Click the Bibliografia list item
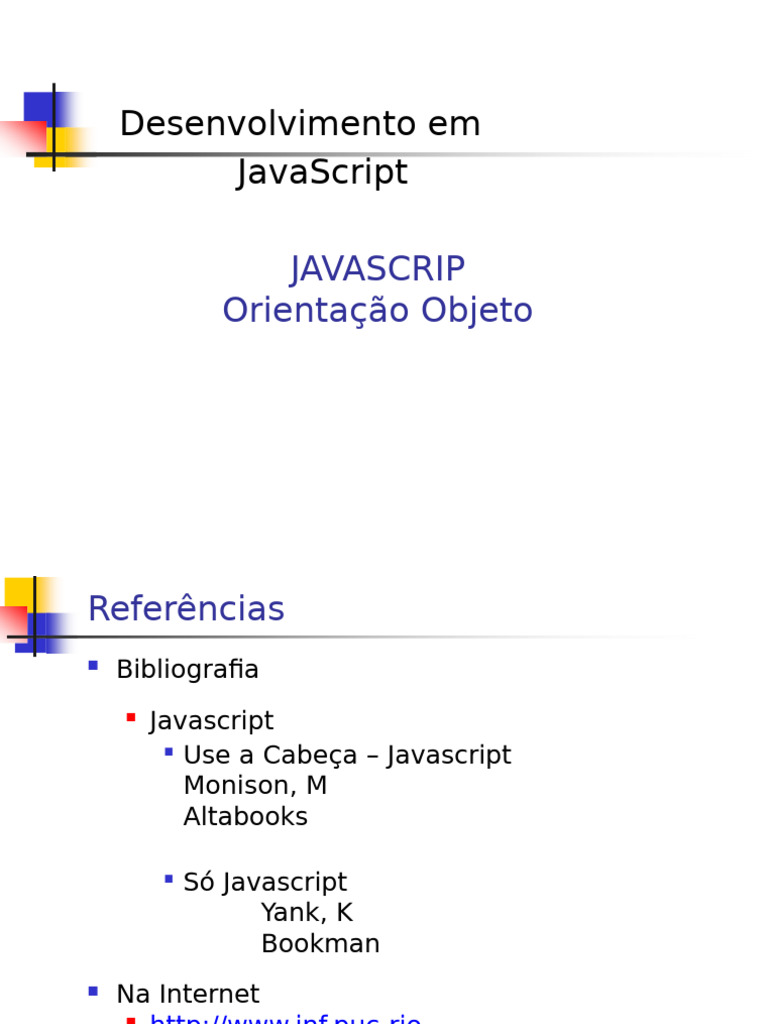Screen dimensions: 768x1024 pyautogui.click(x=187, y=670)
